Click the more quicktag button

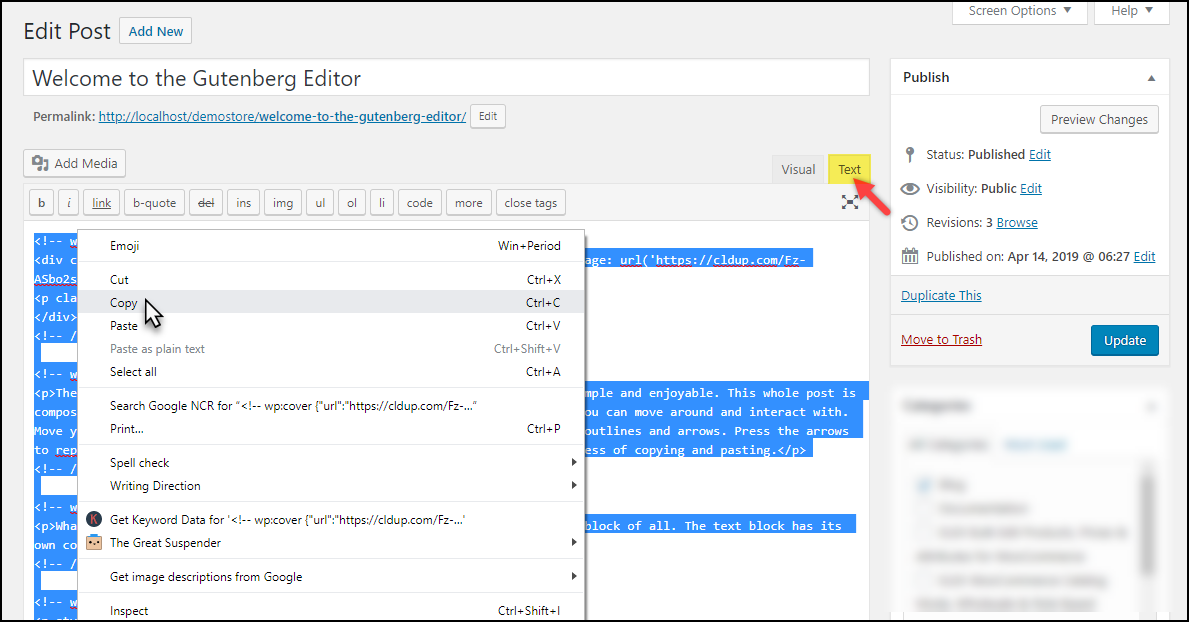[x=469, y=203]
